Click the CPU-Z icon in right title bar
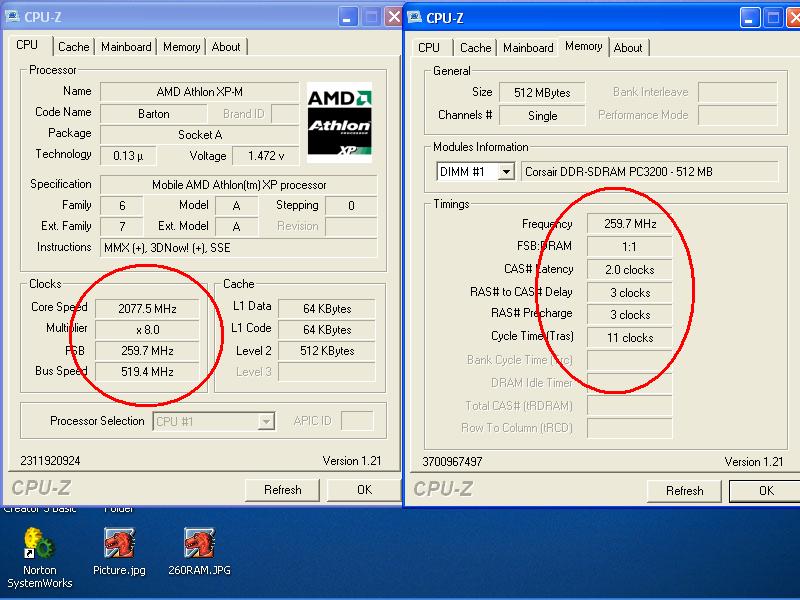 [x=414, y=17]
